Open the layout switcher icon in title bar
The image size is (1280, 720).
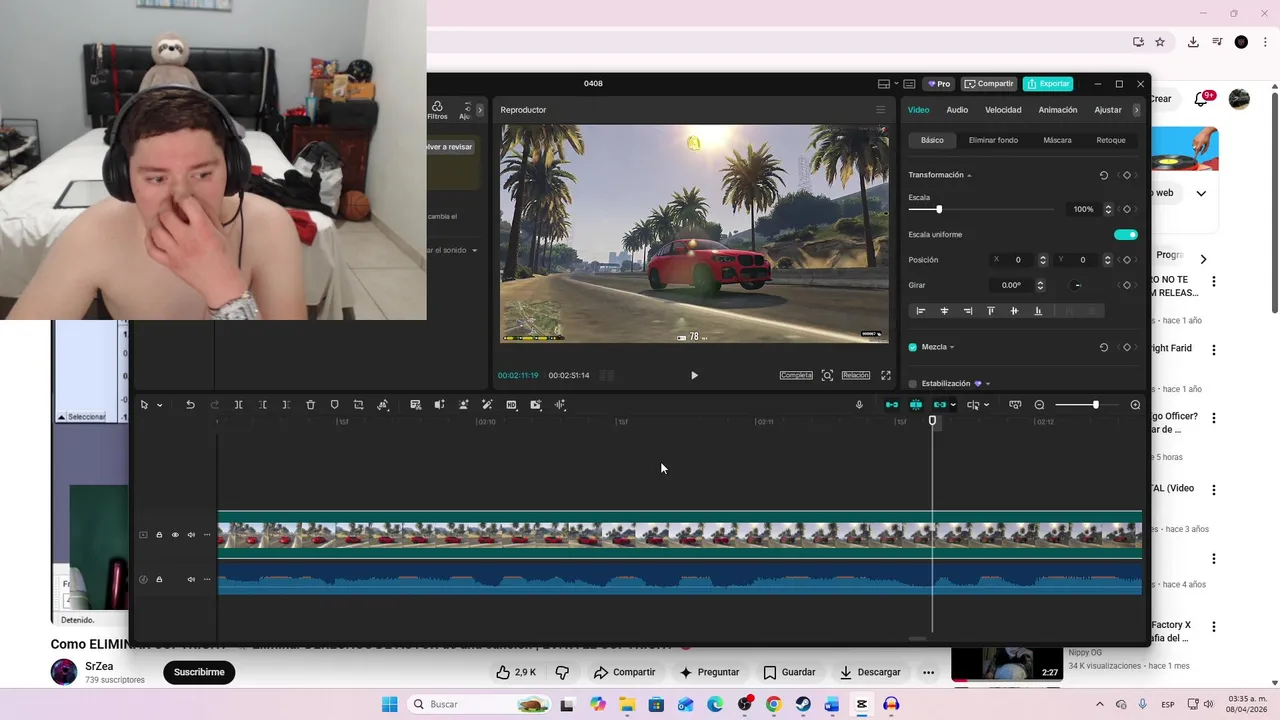tap(884, 84)
